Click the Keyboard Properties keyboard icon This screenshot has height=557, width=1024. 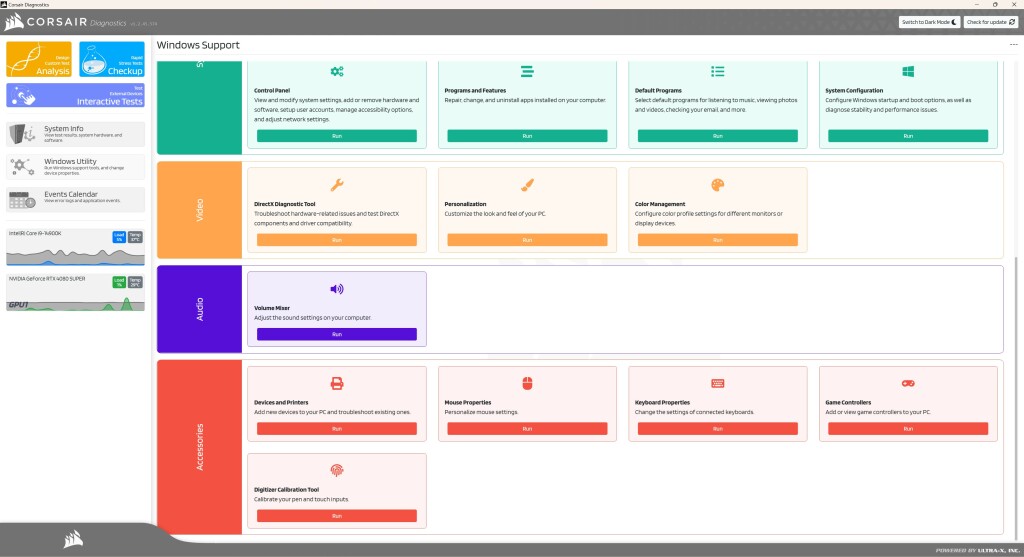pos(718,383)
